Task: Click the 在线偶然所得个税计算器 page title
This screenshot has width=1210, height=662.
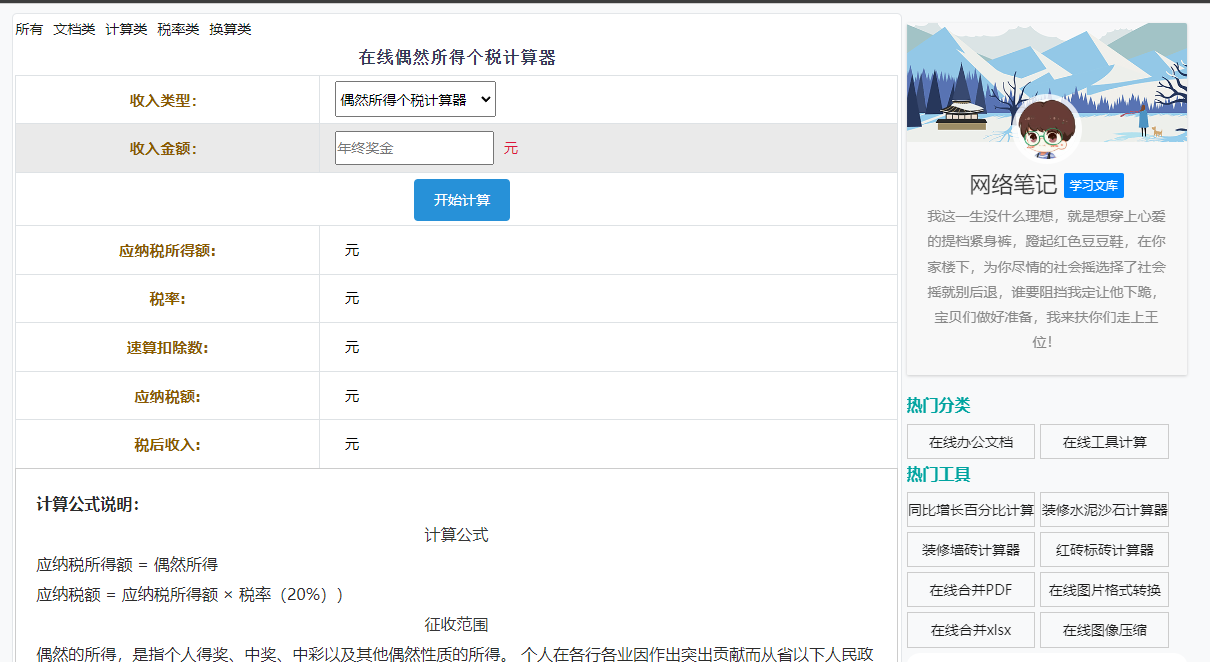Action: click(x=457, y=58)
